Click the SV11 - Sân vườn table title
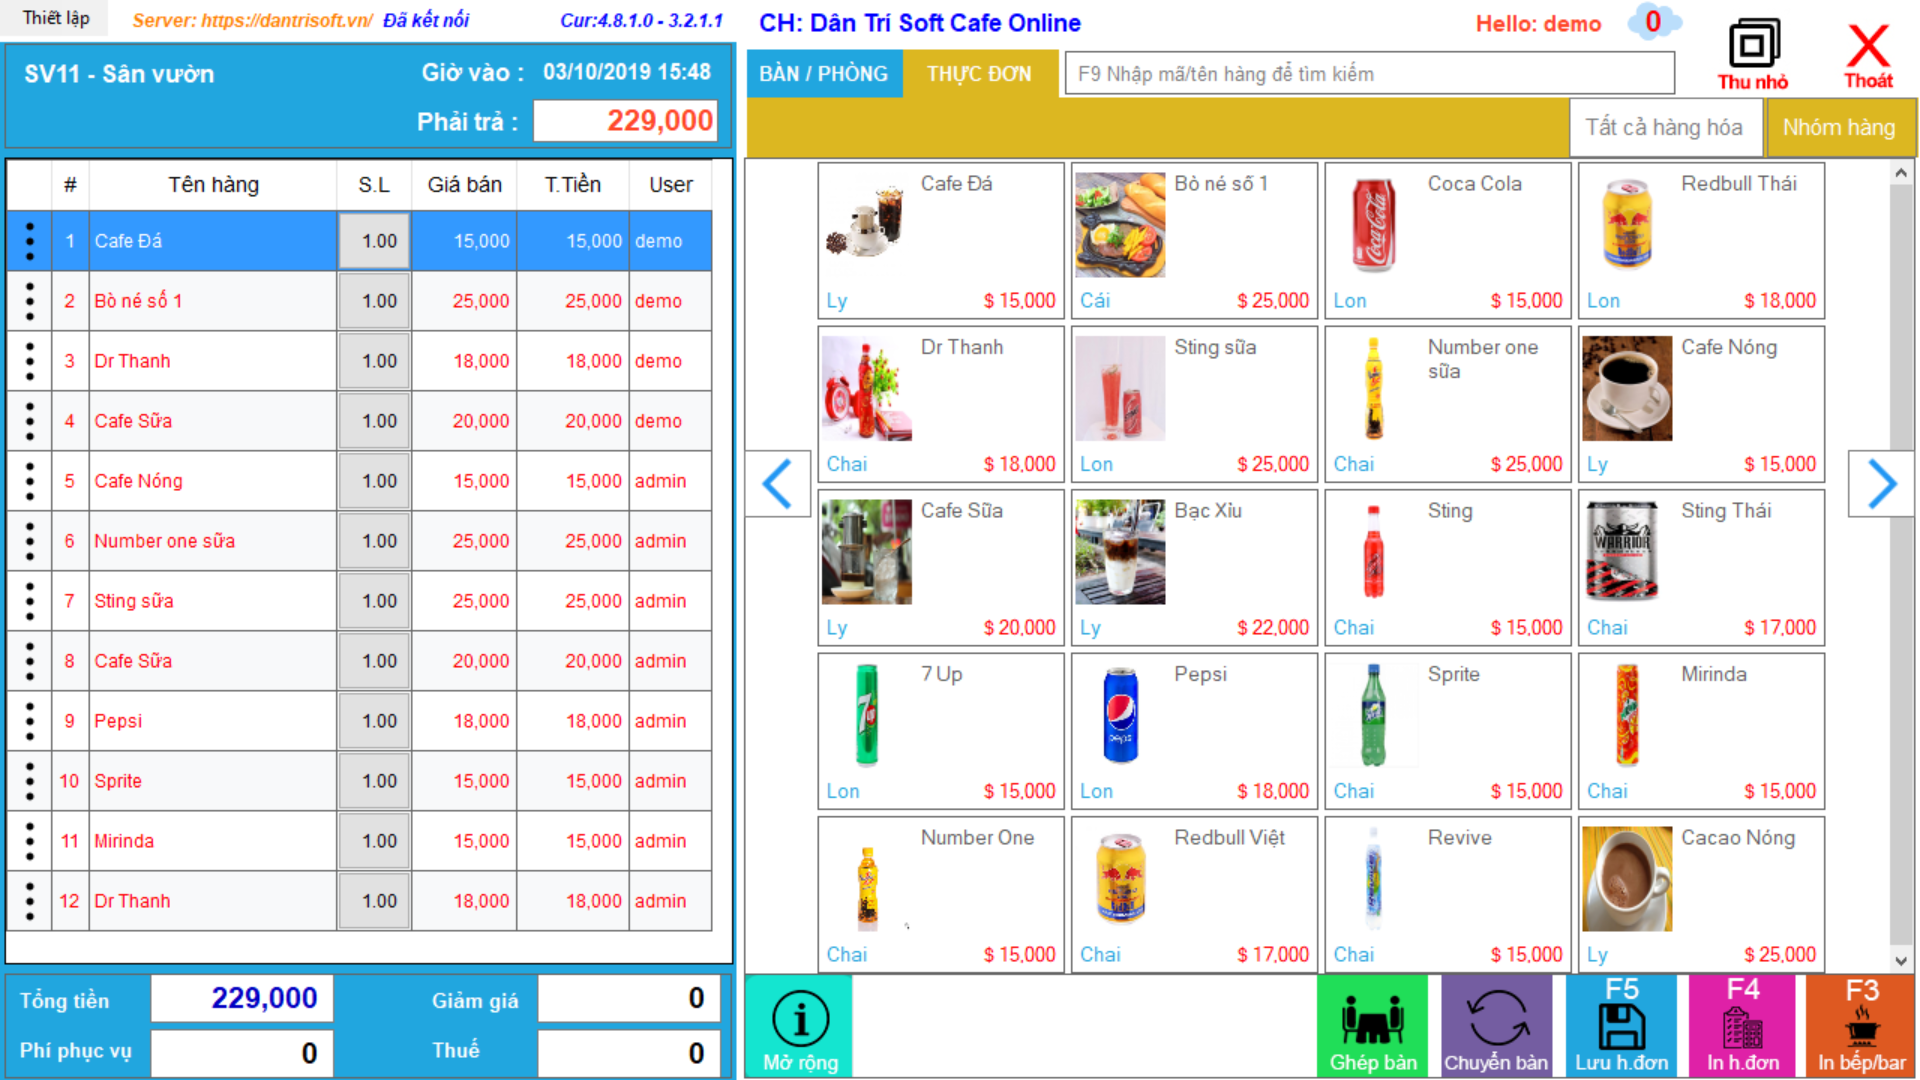The image size is (1920, 1080). pyautogui.click(x=119, y=74)
